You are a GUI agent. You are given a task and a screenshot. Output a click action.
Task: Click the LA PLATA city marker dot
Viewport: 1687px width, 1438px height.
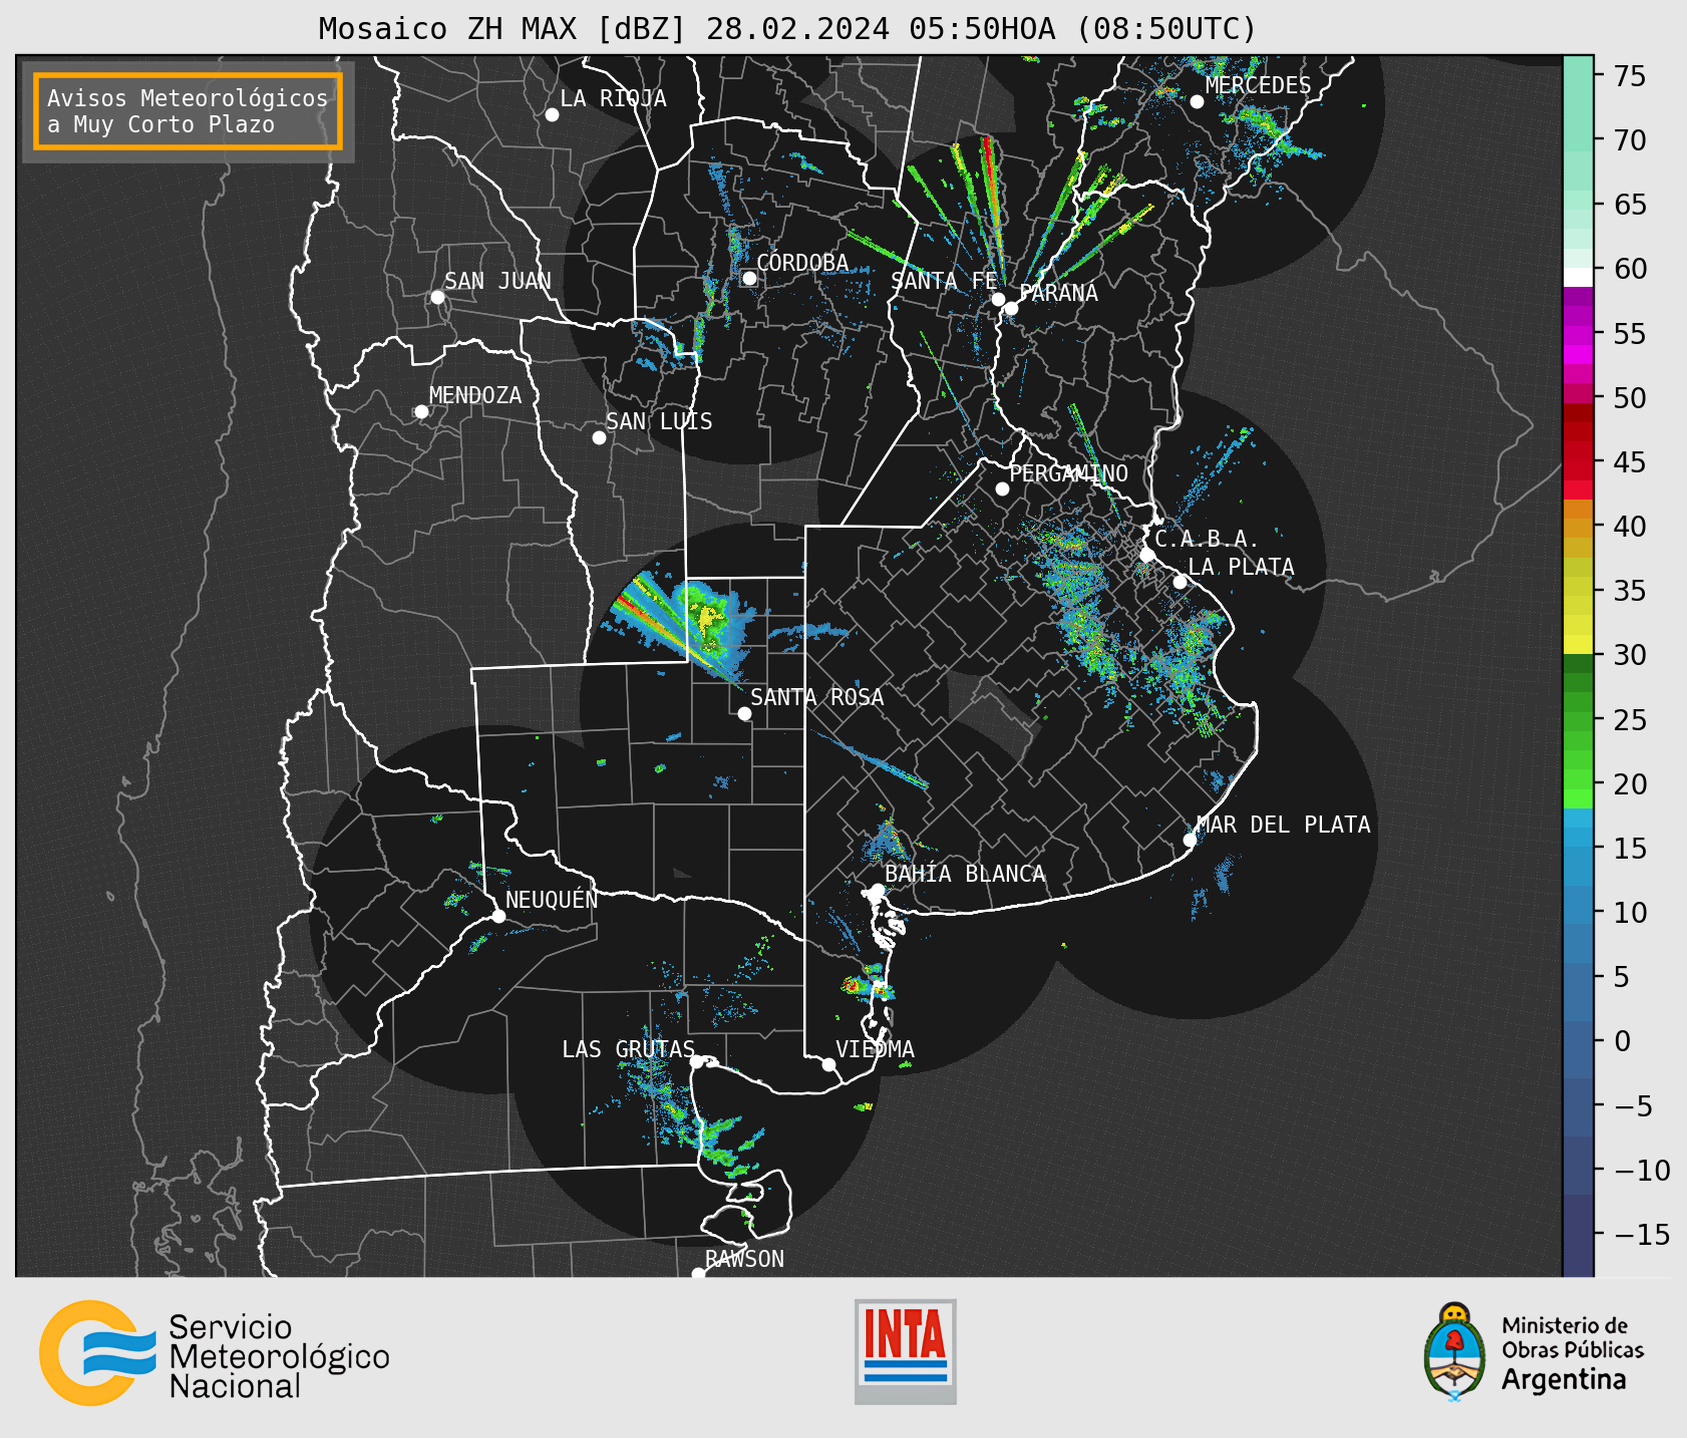(1180, 582)
